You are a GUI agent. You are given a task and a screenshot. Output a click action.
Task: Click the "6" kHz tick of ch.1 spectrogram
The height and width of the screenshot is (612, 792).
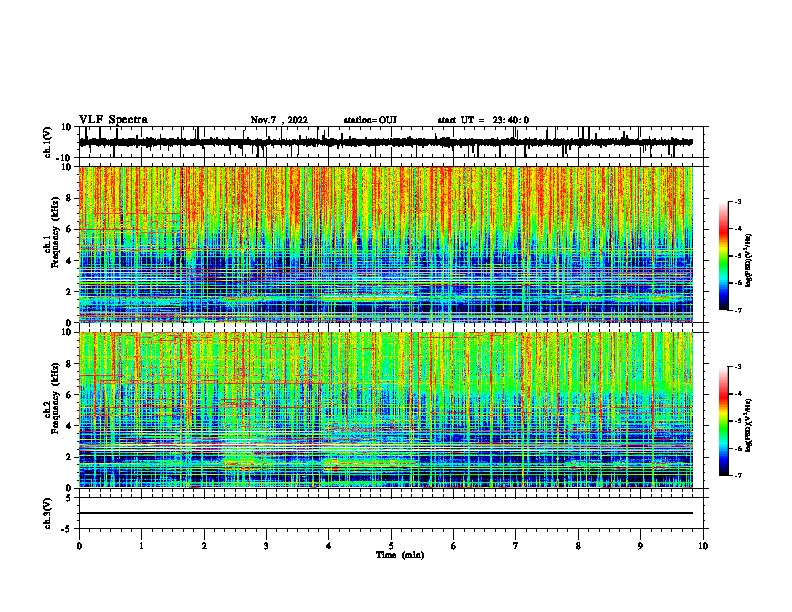pos(69,229)
